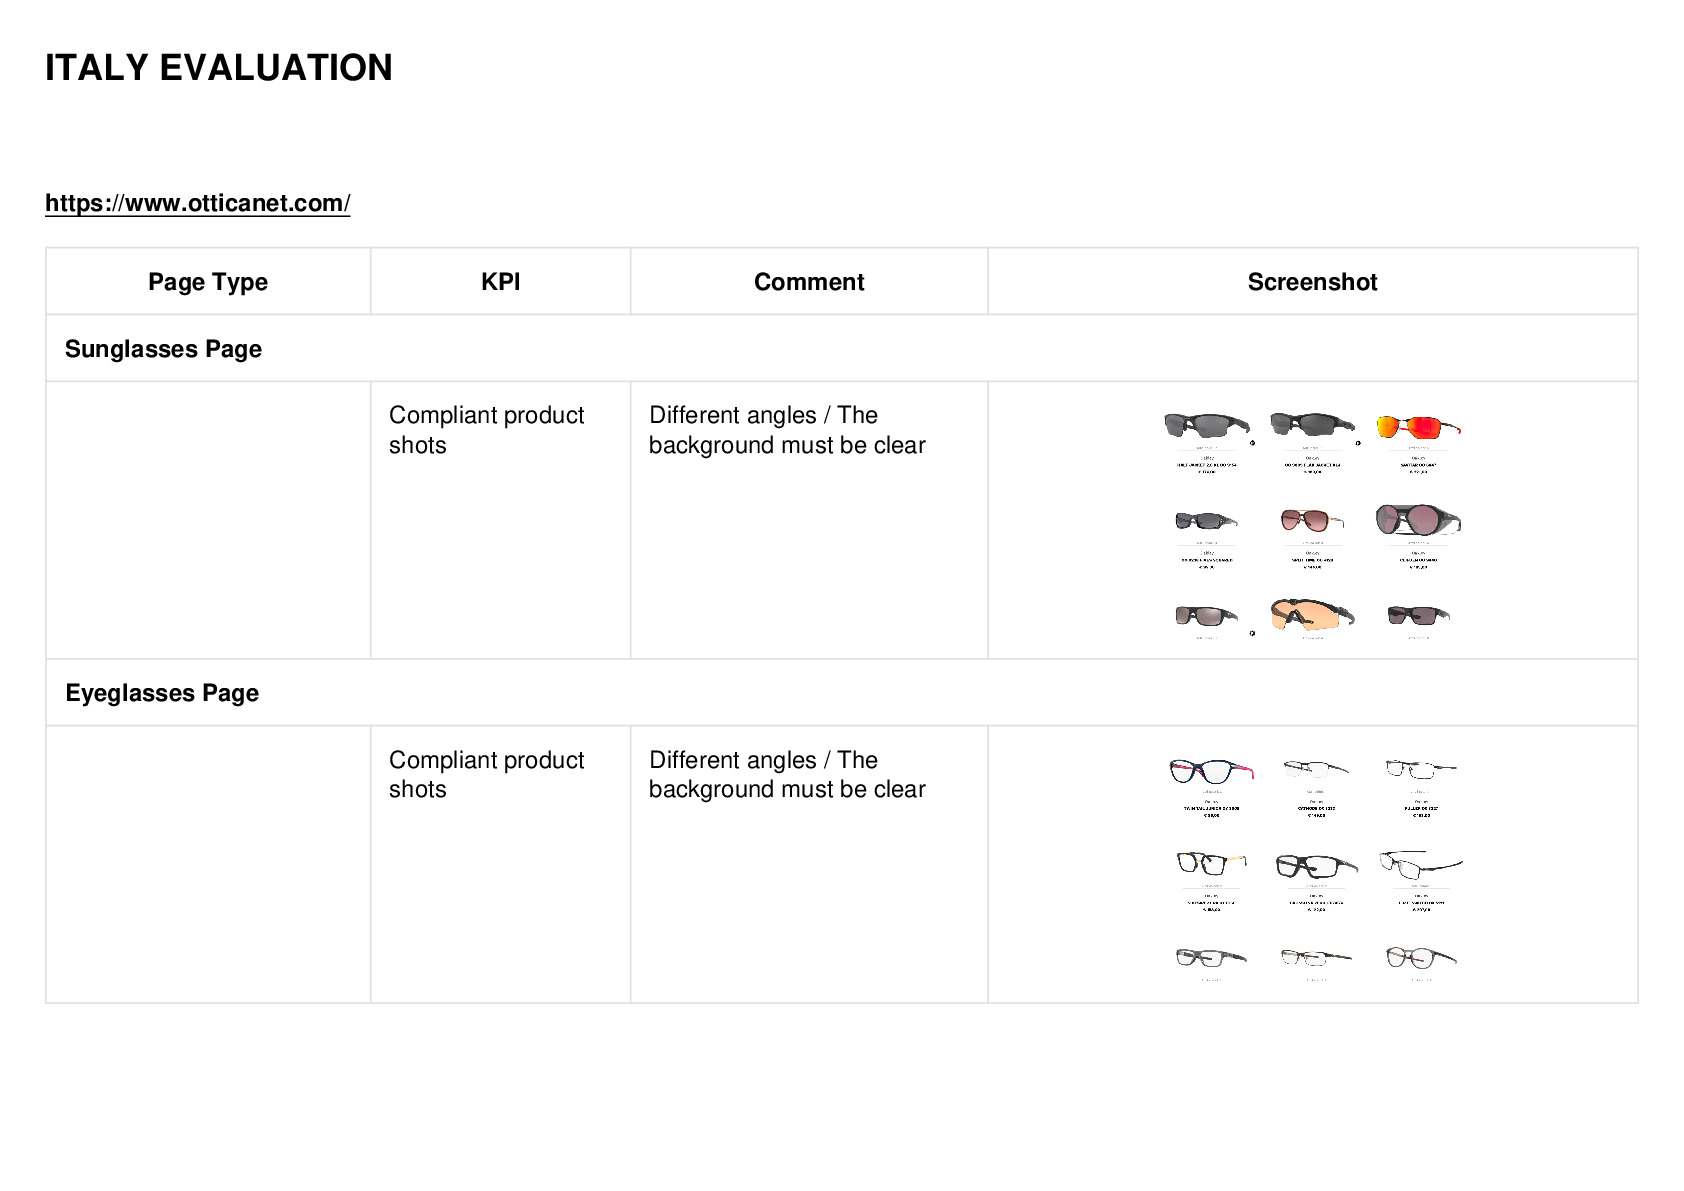The width and height of the screenshot is (1684, 1191).
Task: Click the Page Type column header
Action: point(208,282)
